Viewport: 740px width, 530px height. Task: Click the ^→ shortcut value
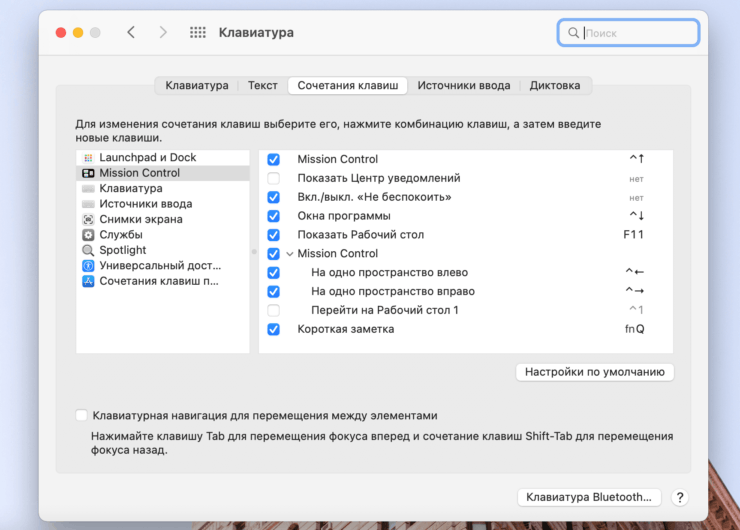point(635,291)
